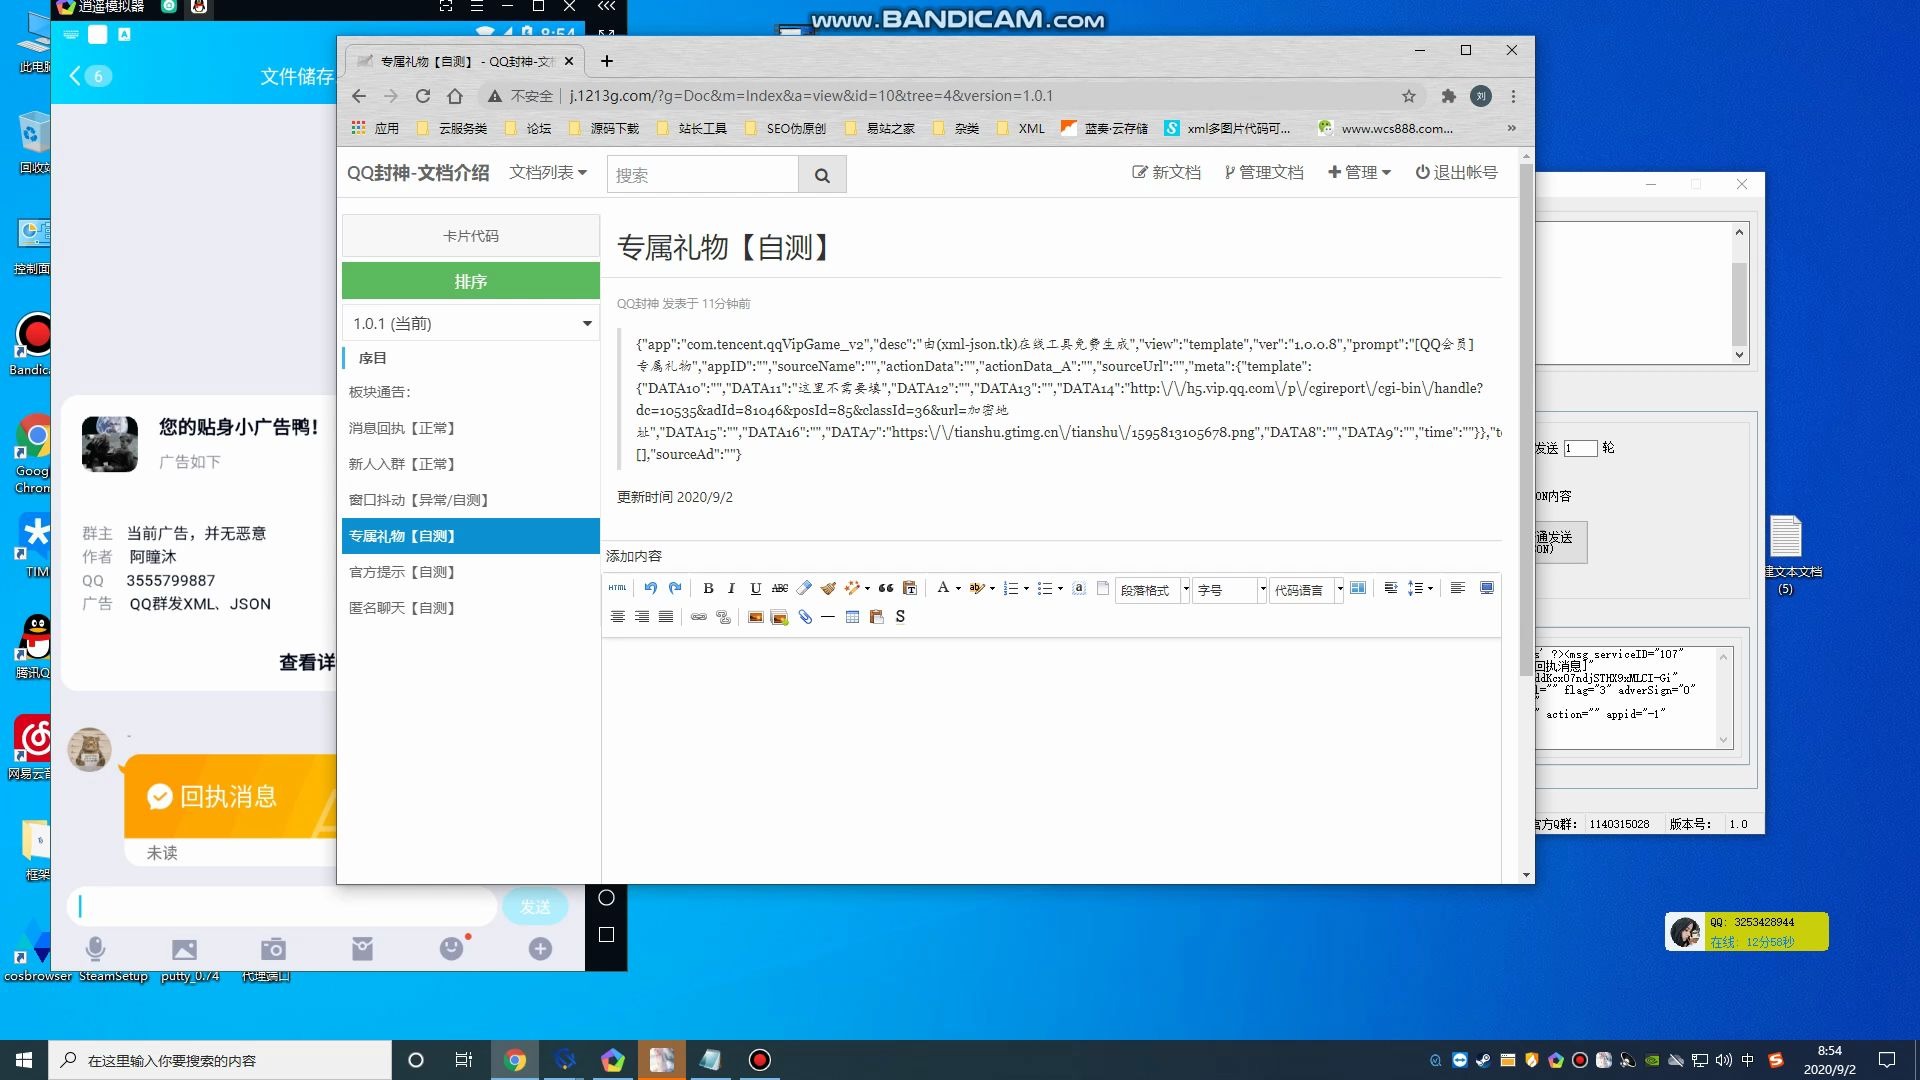Toggle HTML source mode in editor
The image size is (1920, 1080).
[x=617, y=588]
